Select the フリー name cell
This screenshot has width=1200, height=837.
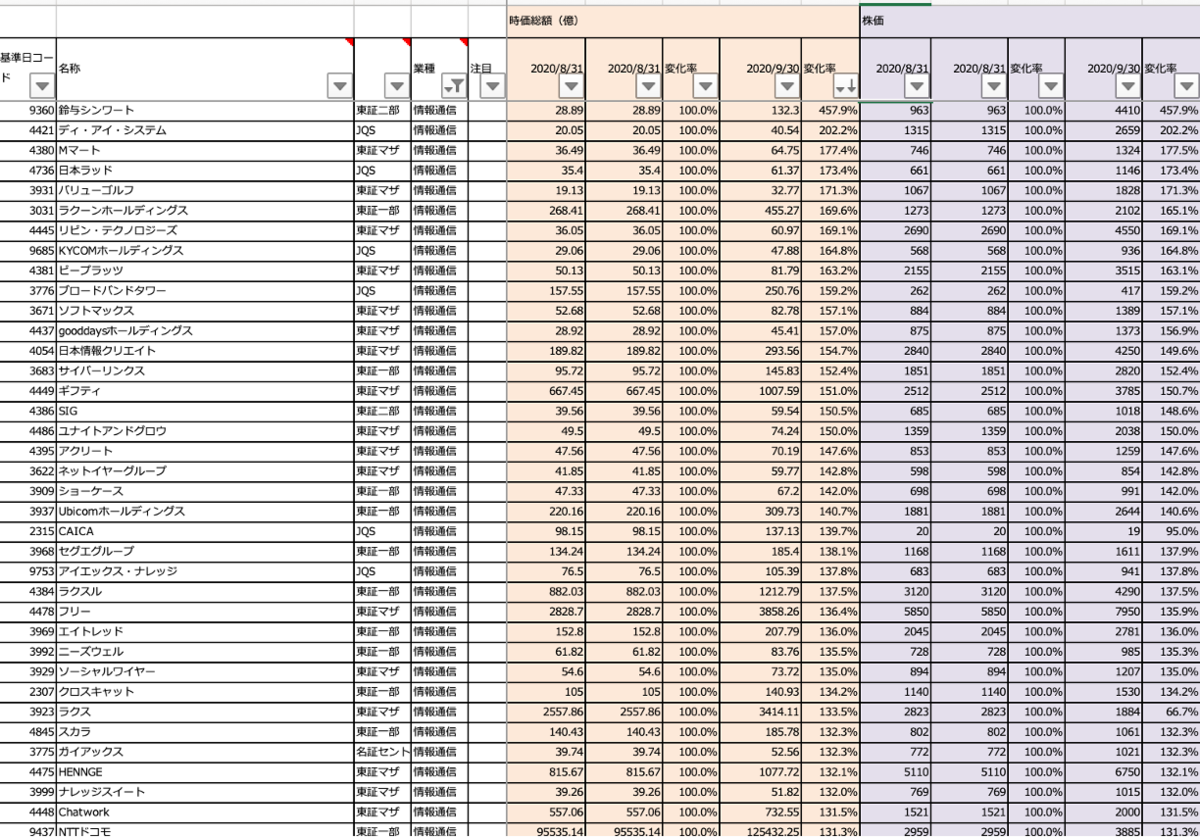point(205,611)
